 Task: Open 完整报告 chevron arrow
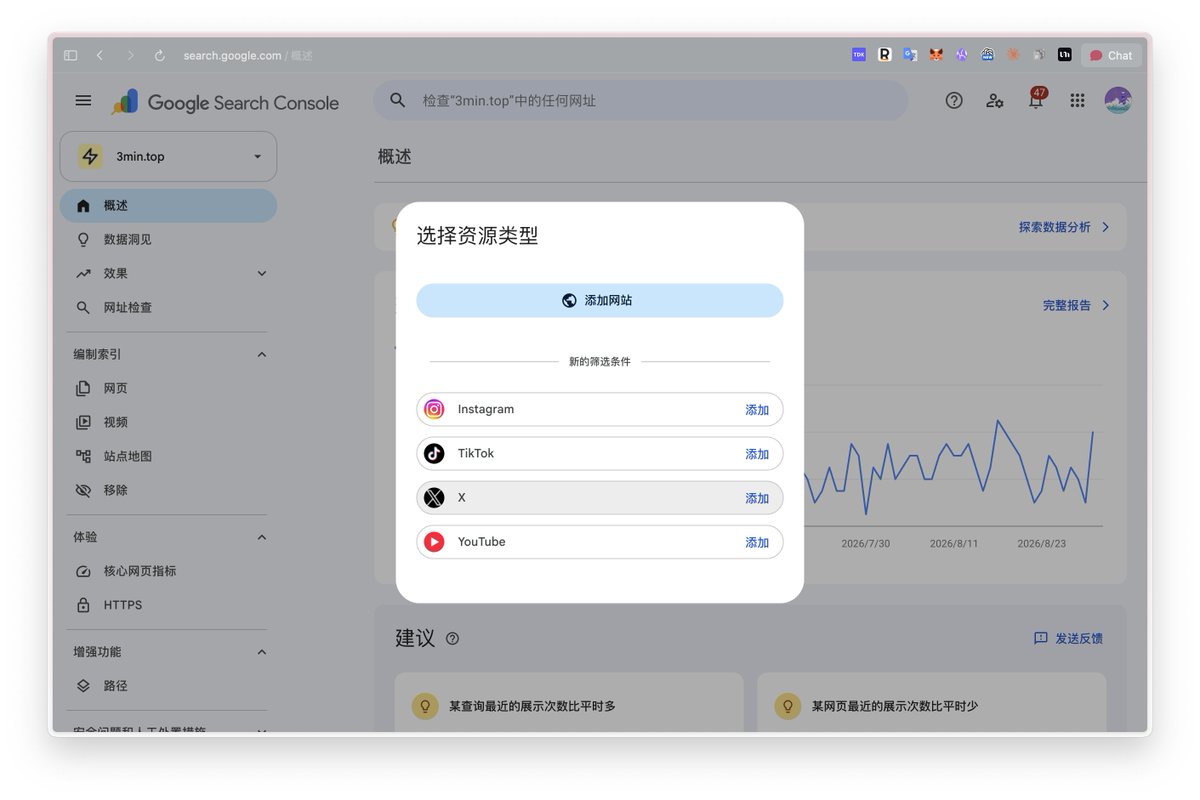1105,305
